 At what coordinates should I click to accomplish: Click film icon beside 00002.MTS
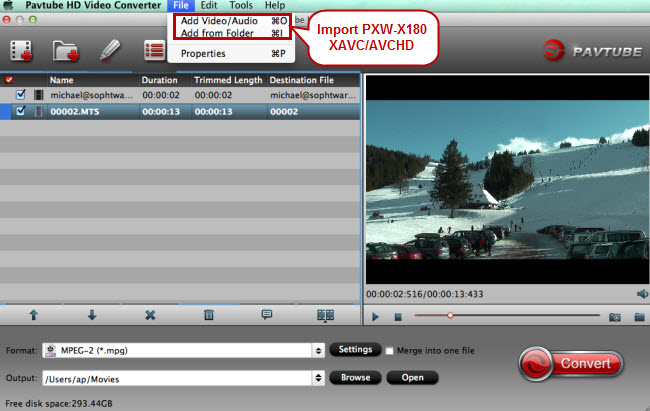click(39, 112)
